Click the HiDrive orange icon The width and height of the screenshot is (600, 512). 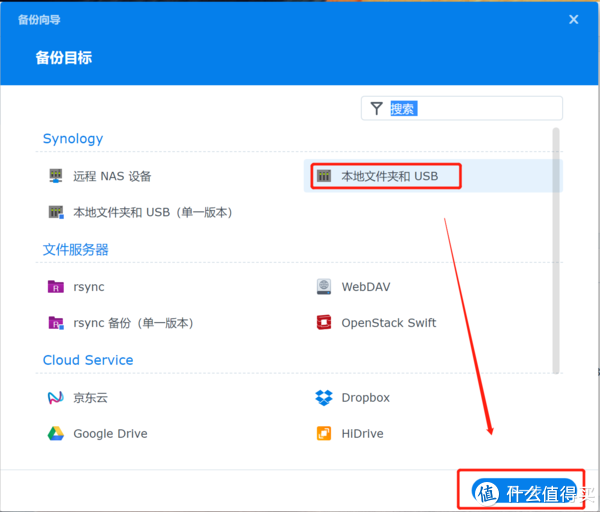tap(324, 434)
